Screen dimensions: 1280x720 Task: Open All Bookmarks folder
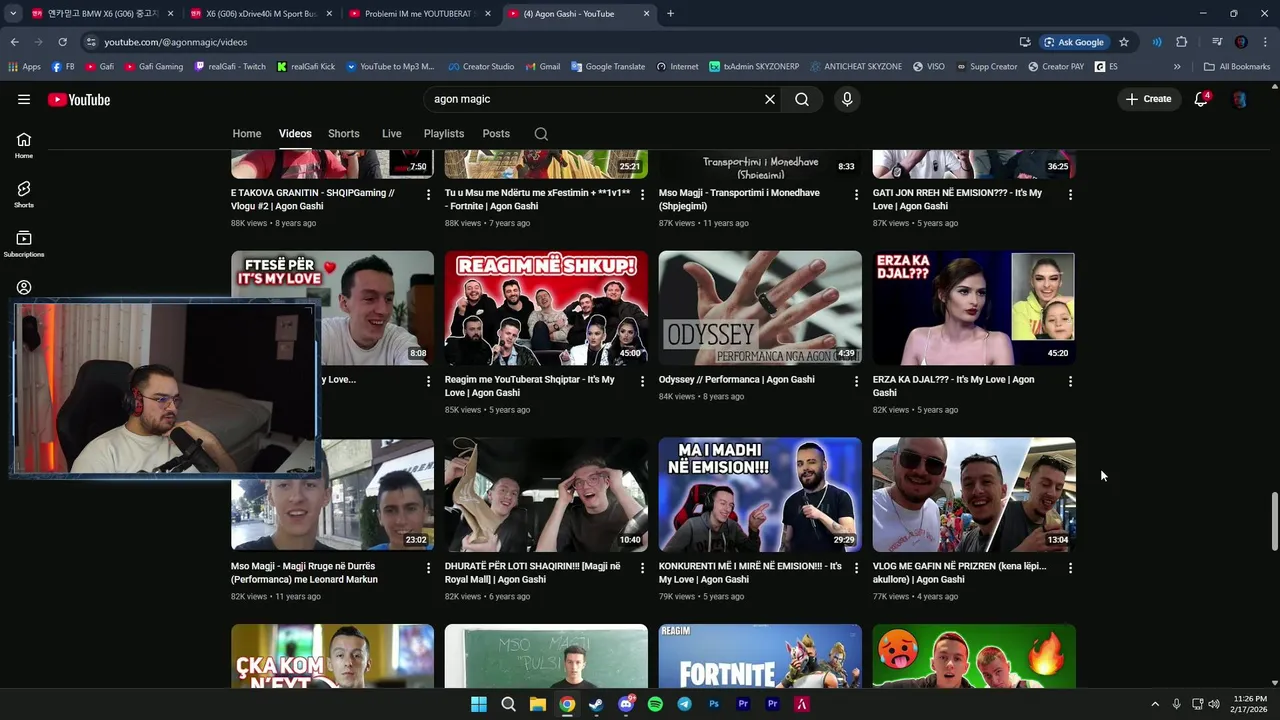click(x=1237, y=66)
